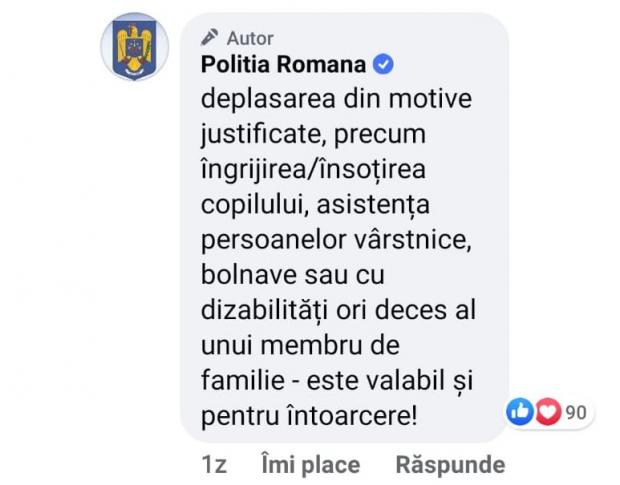Click Răspunde to reply to comment
The width and height of the screenshot is (620, 485).
[x=450, y=465]
